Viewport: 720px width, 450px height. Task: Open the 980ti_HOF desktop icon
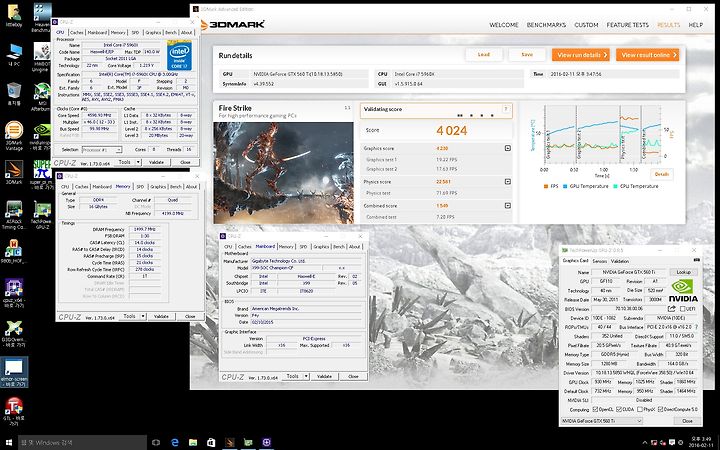pos(14,252)
